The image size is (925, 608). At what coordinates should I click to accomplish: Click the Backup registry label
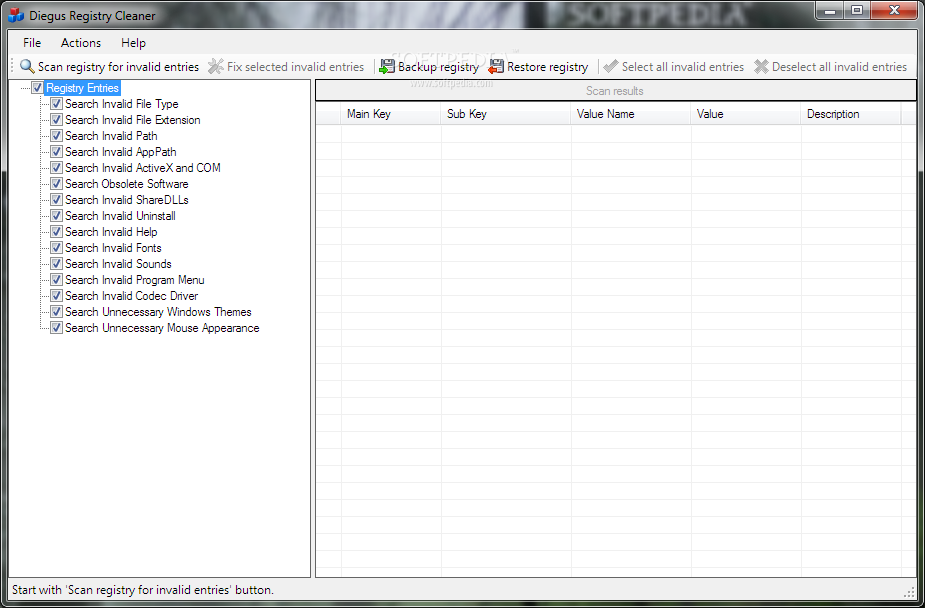tap(438, 67)
